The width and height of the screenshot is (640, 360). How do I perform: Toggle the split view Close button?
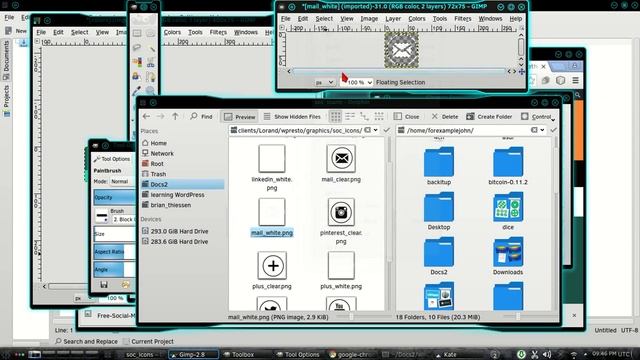(407, 117)
